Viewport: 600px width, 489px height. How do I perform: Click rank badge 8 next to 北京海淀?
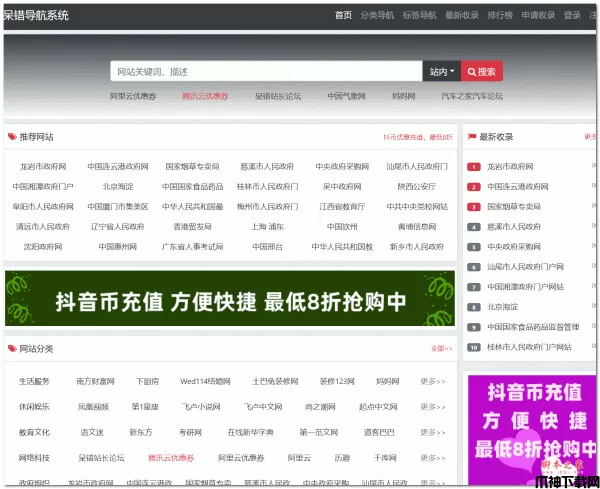tap(474, 307)
